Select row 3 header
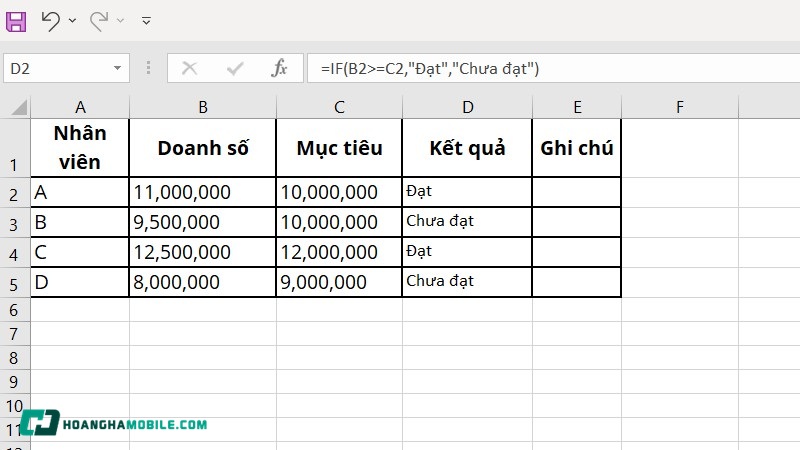800x450 pixels. pyautogui.click(x=15, y=222)
